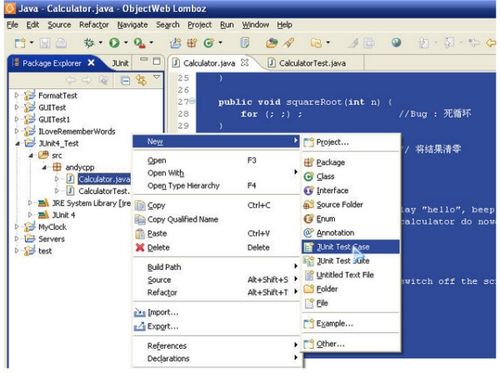Image resolution: width=500 pixels, height=373 pixels.
Task: Click the Export icon in context menu
Action: click(140, 327)
